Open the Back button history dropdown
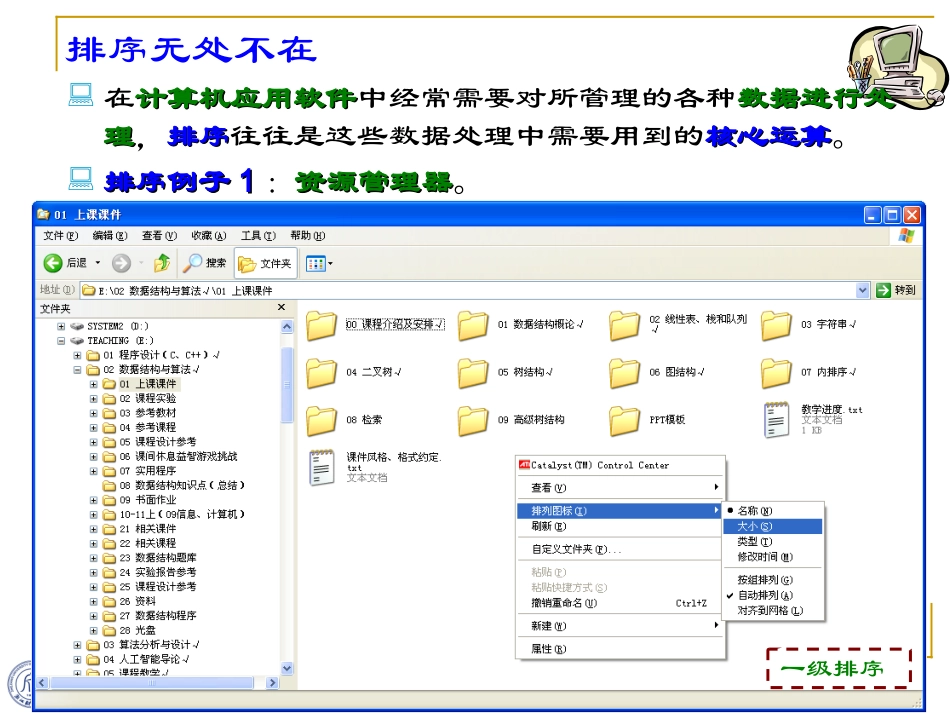 click(97, 263)
